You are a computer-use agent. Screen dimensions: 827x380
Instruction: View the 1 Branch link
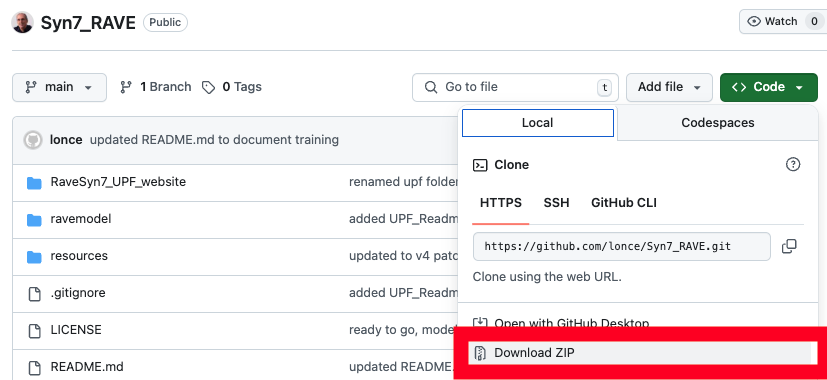coord(156,87)
